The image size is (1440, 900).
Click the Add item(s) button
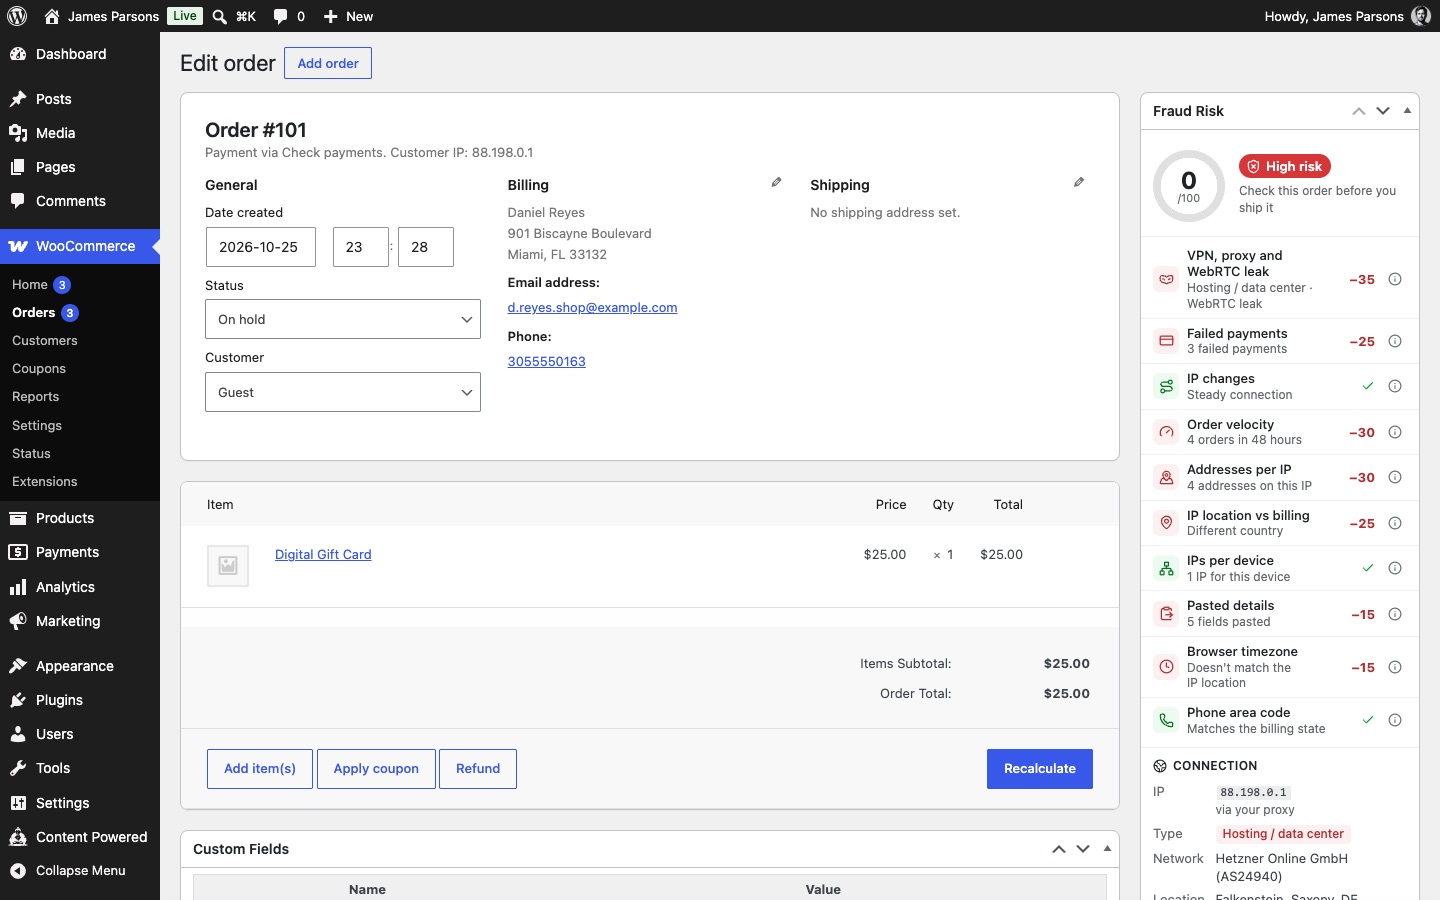pos(260,769)
